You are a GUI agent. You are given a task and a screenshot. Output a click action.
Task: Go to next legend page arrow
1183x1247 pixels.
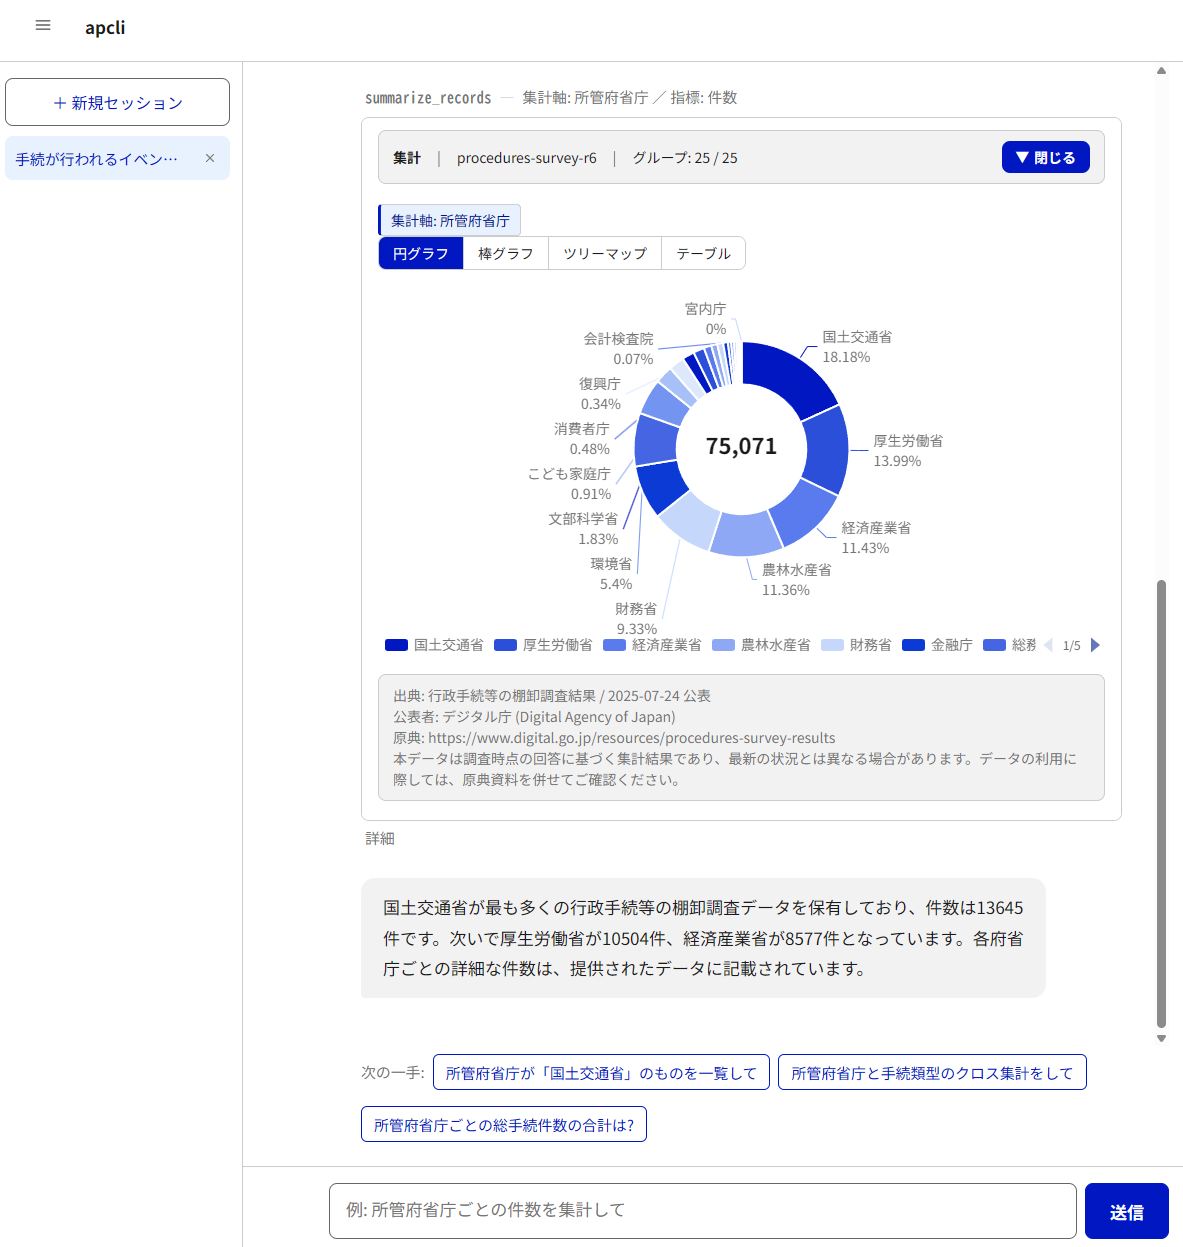[1095, 645]
